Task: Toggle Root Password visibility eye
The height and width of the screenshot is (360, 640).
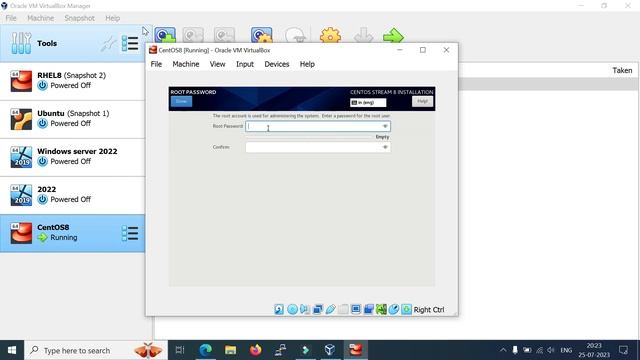Action: pos(384,126)
